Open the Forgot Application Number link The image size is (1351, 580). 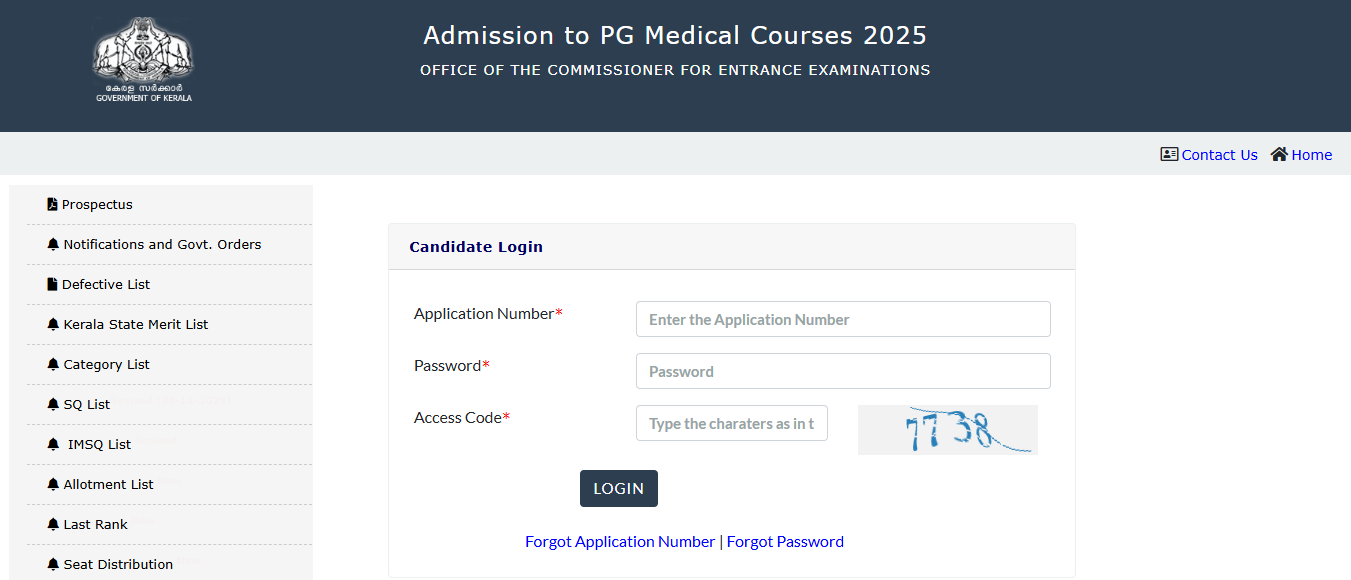(620, 541)
